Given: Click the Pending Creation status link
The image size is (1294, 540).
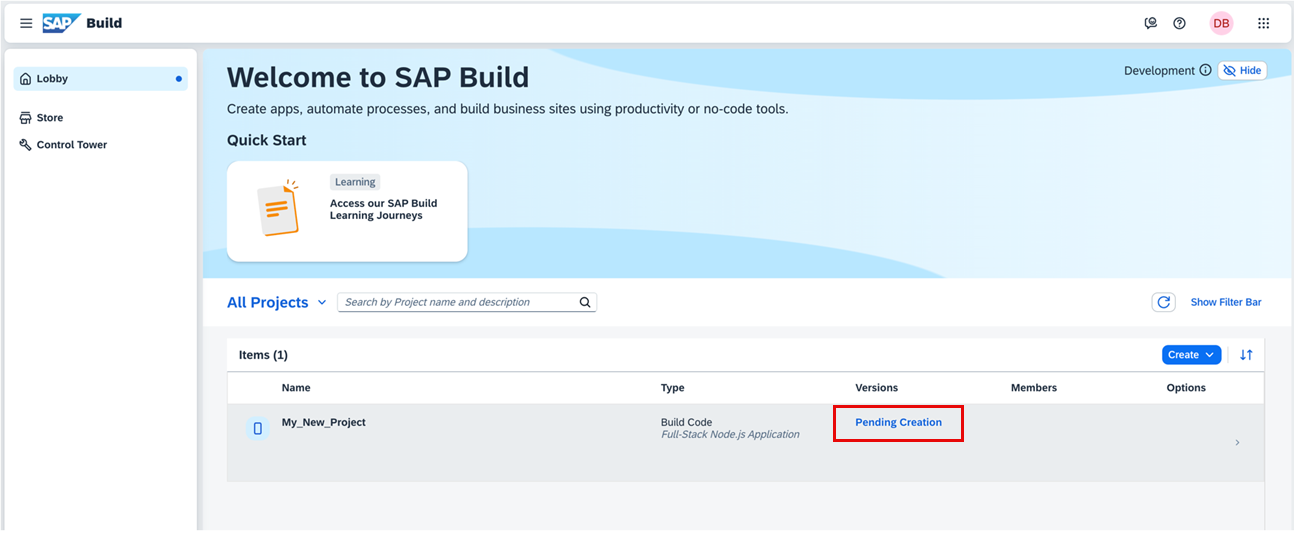Looking at the screenshot, I should coord(898,422).
